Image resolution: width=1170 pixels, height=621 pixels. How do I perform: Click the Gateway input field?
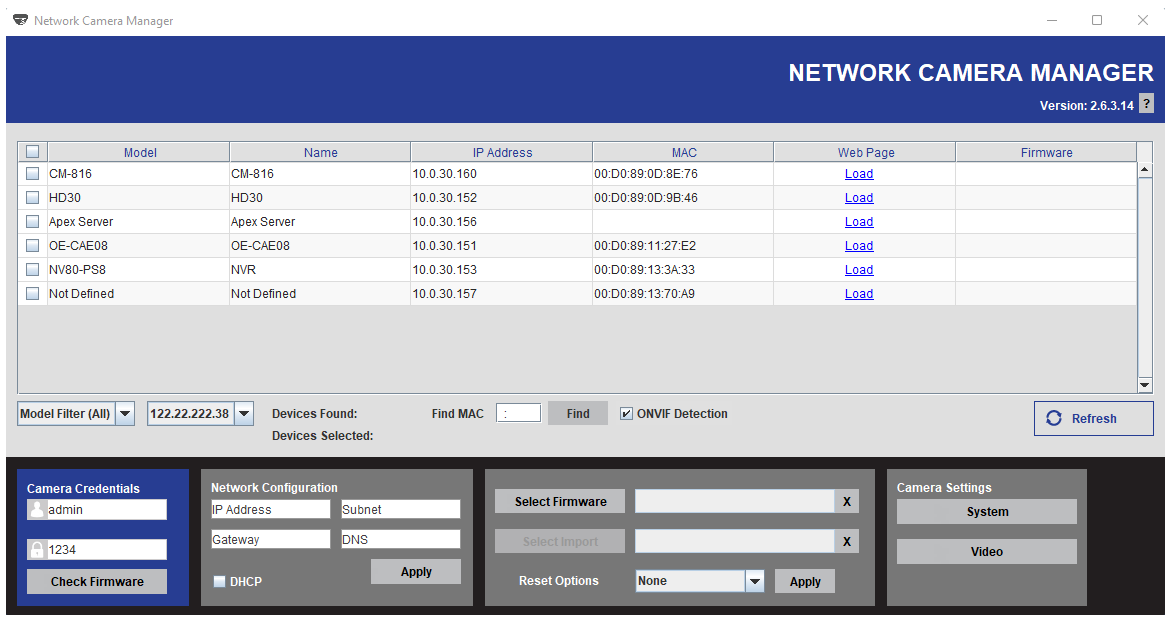[270, 539]
